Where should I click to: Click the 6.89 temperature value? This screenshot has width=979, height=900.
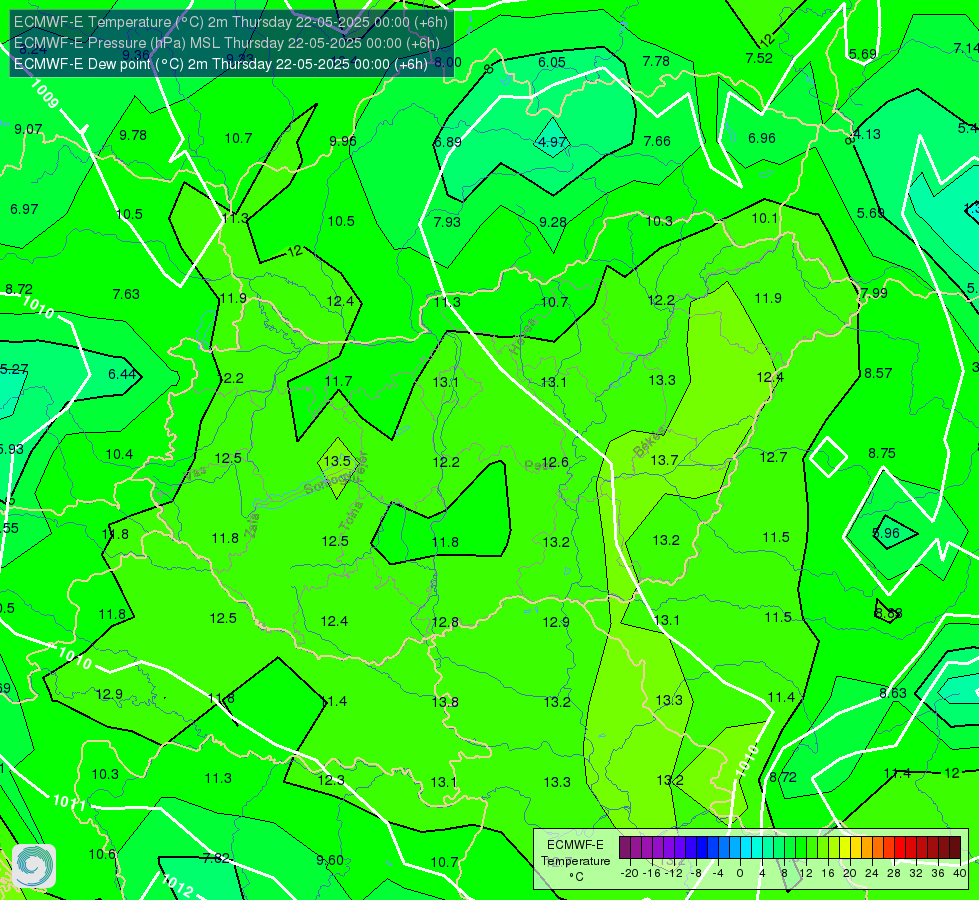448,142
